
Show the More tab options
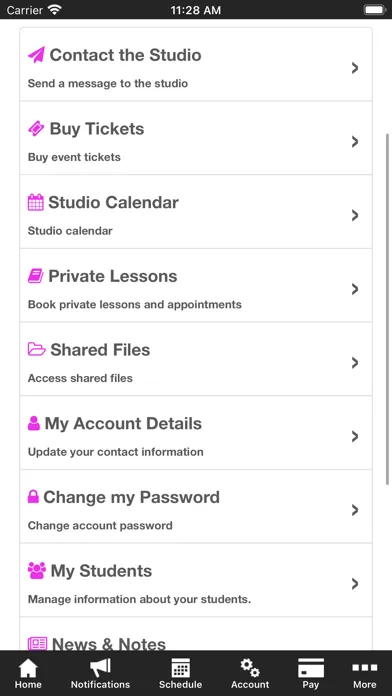pyautogui.click(x=364, y=674)
